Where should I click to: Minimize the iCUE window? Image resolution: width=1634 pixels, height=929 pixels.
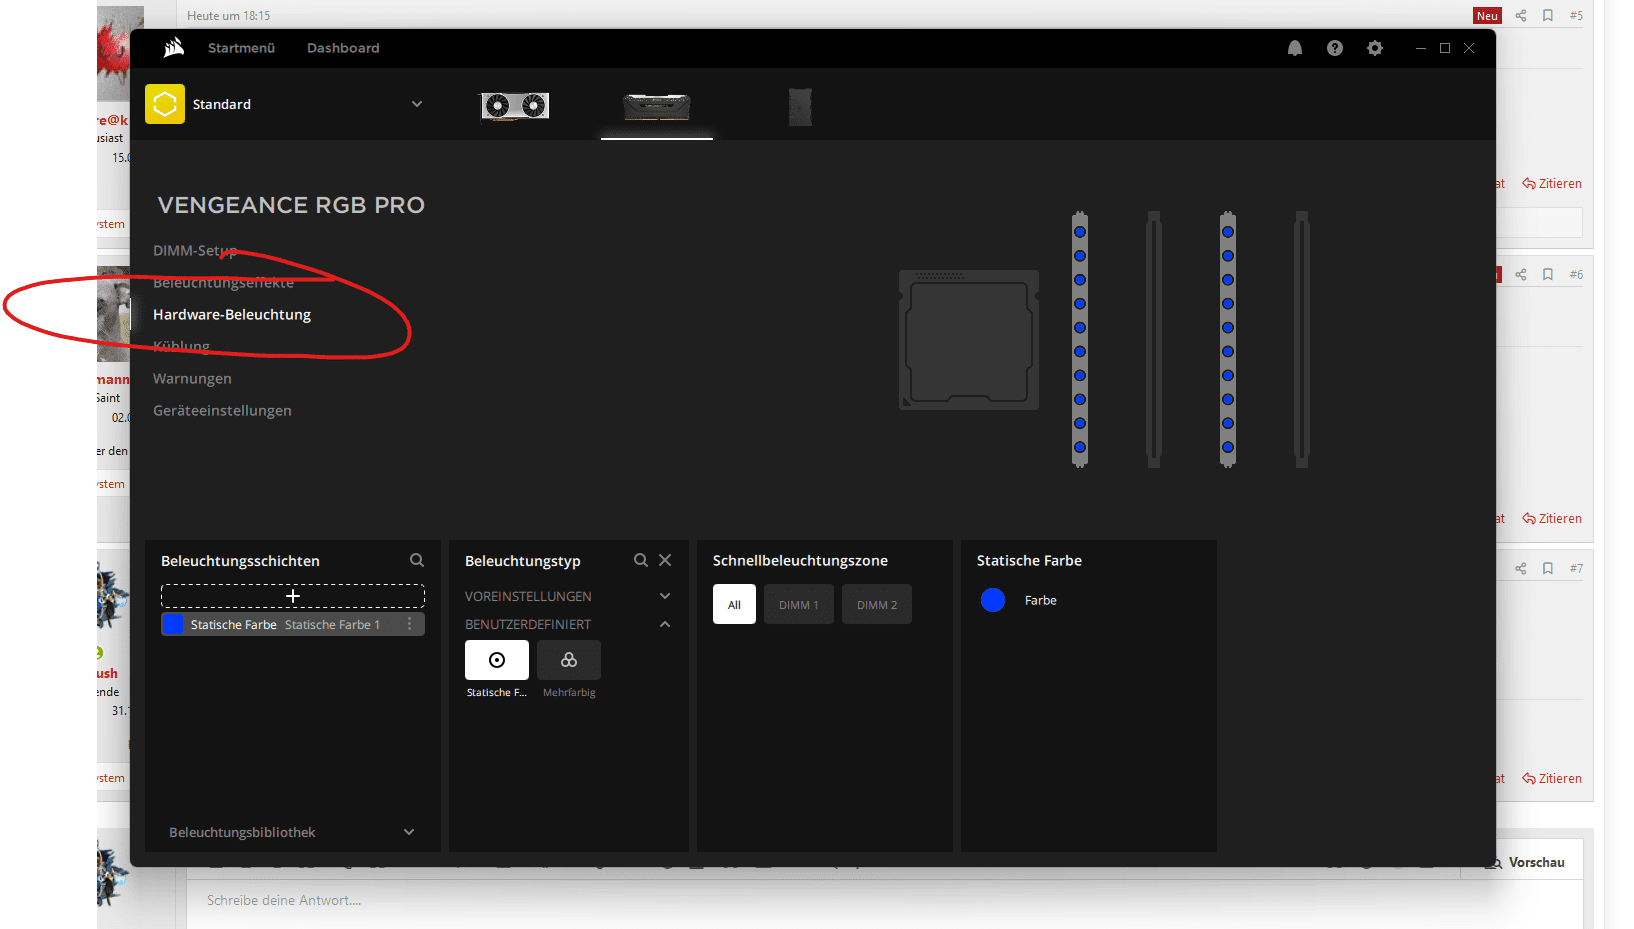[x=1420, y=48]
